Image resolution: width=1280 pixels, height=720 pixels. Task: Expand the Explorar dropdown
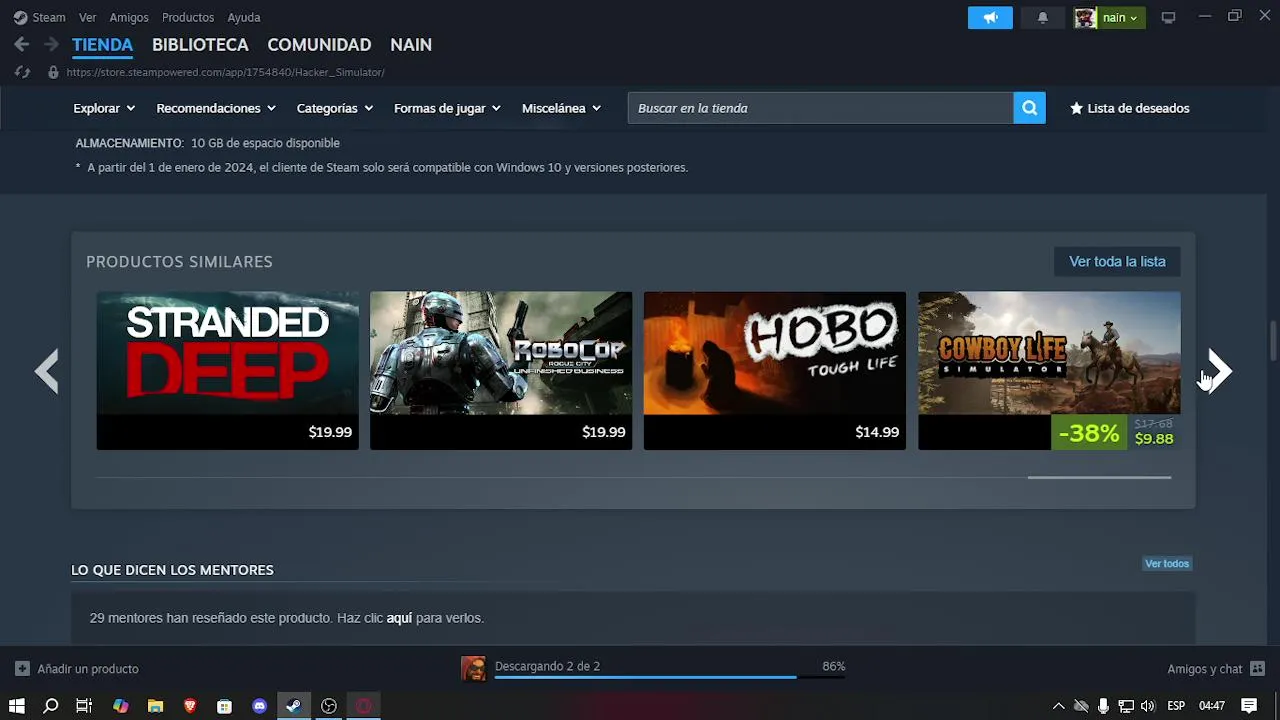(104, 108)
